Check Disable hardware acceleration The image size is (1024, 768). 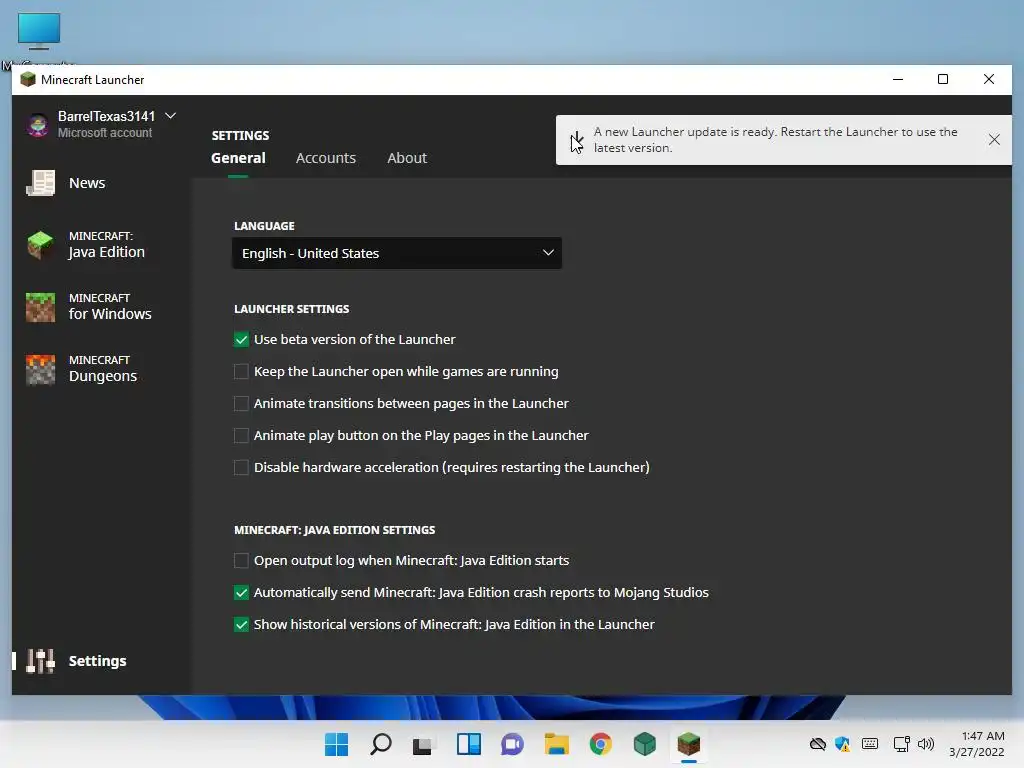click(x=241, y=468)
